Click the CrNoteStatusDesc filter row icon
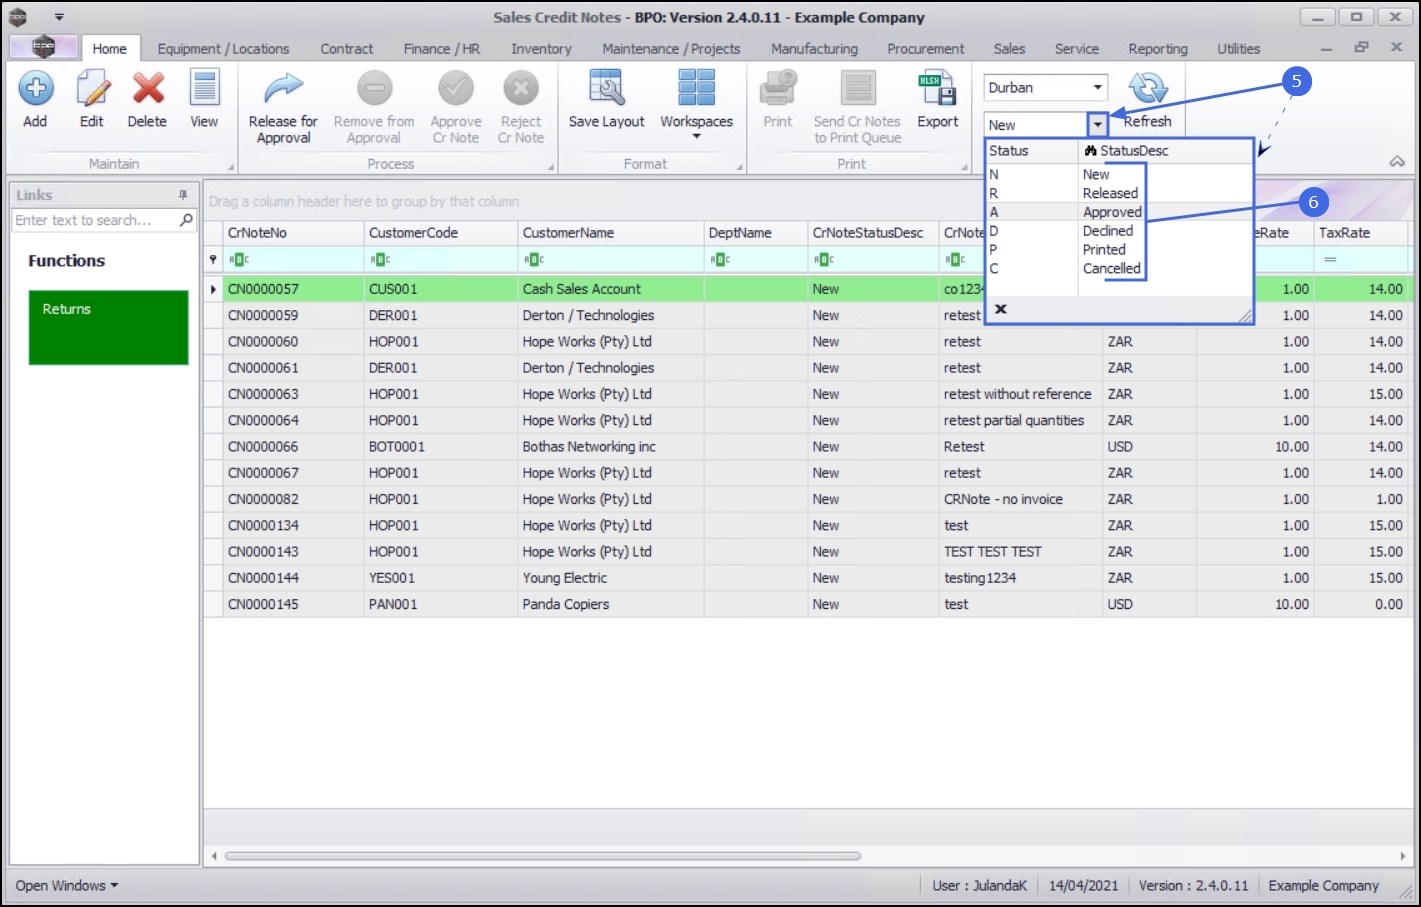 click(824, 260)
